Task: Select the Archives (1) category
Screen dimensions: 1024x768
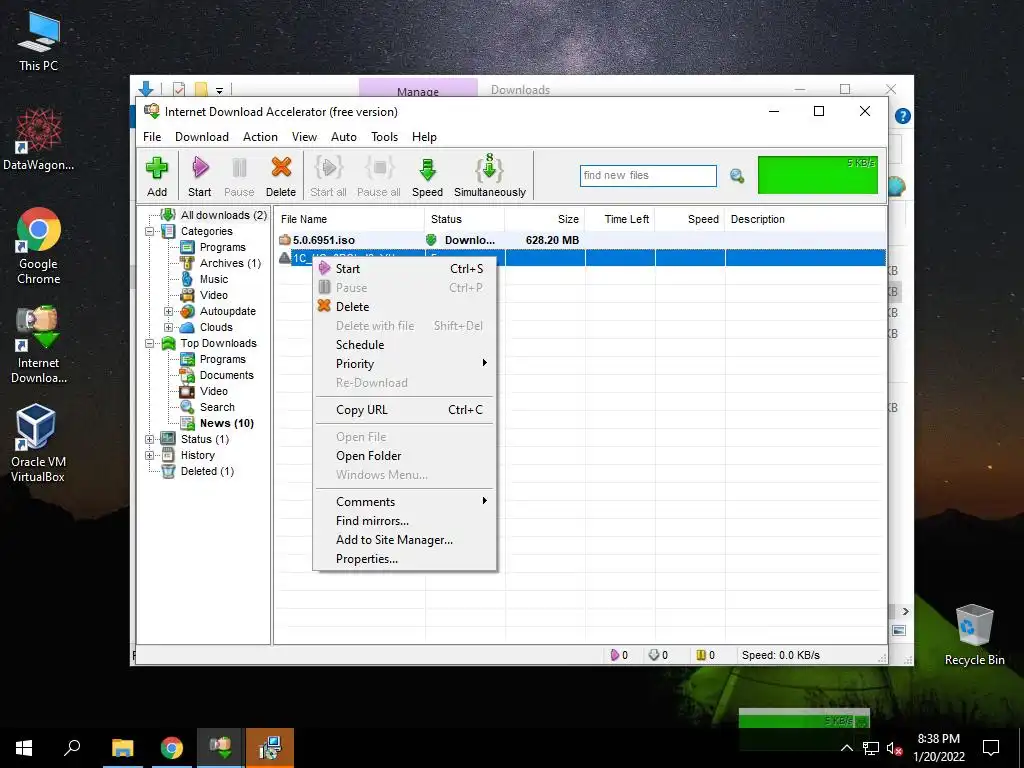Action: coord(230,263)
